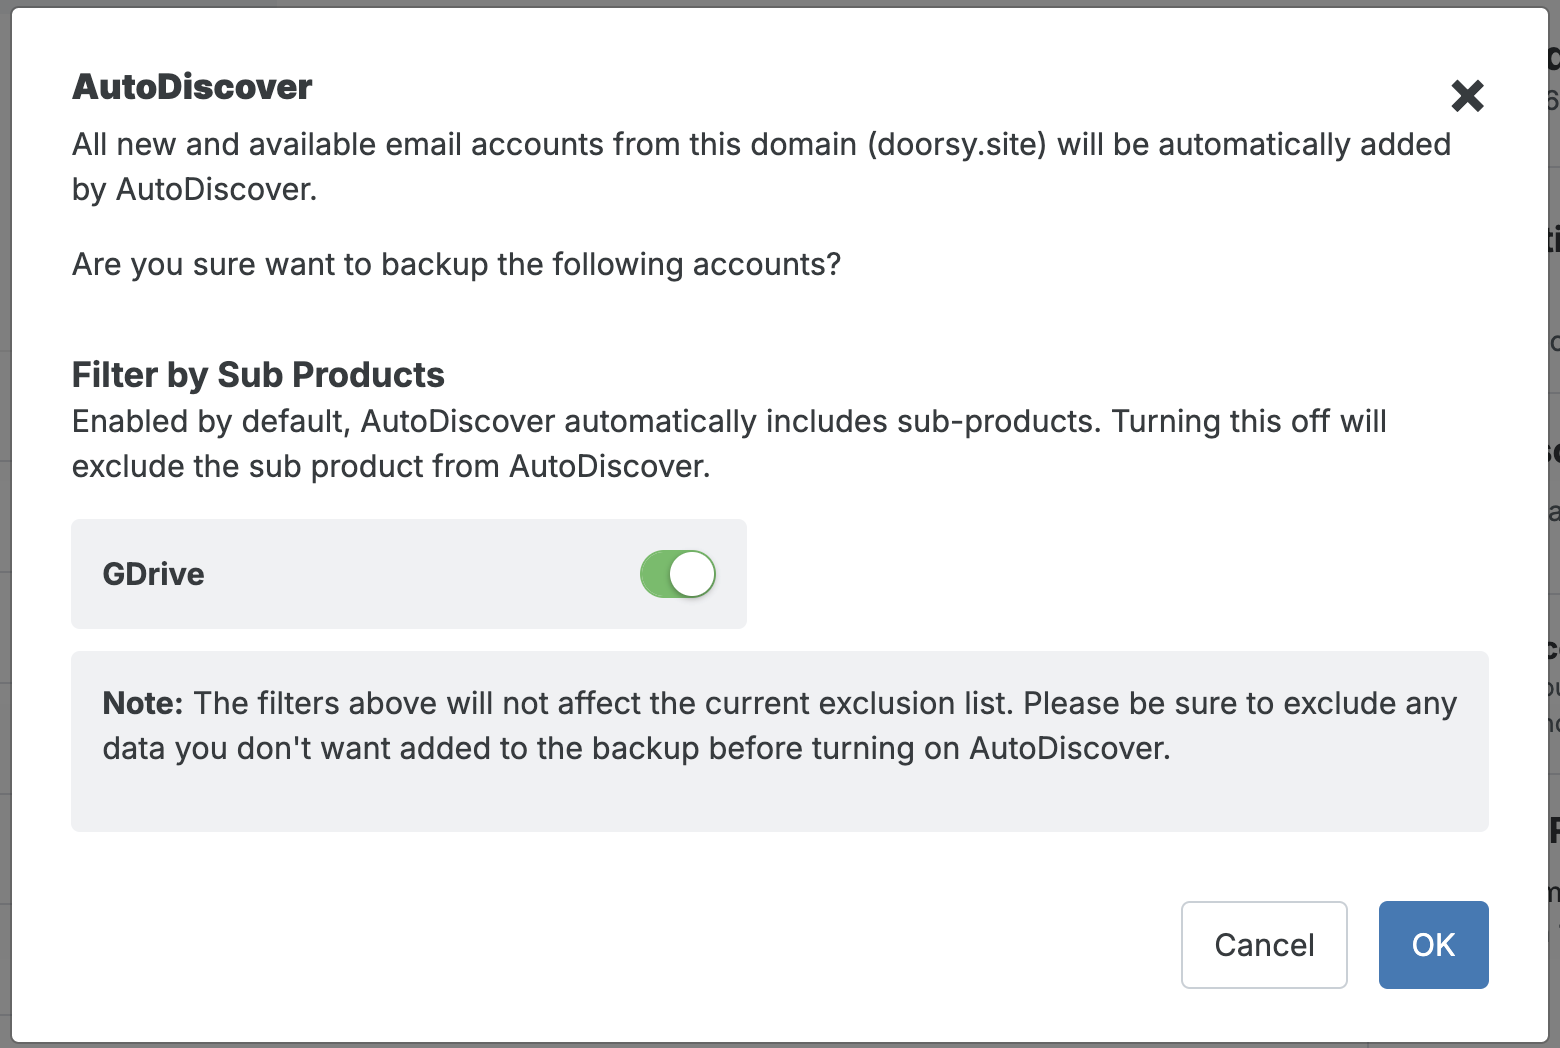1560x1048 pixels.
Task: Click the backup confirmation question text
Action: 456,265
